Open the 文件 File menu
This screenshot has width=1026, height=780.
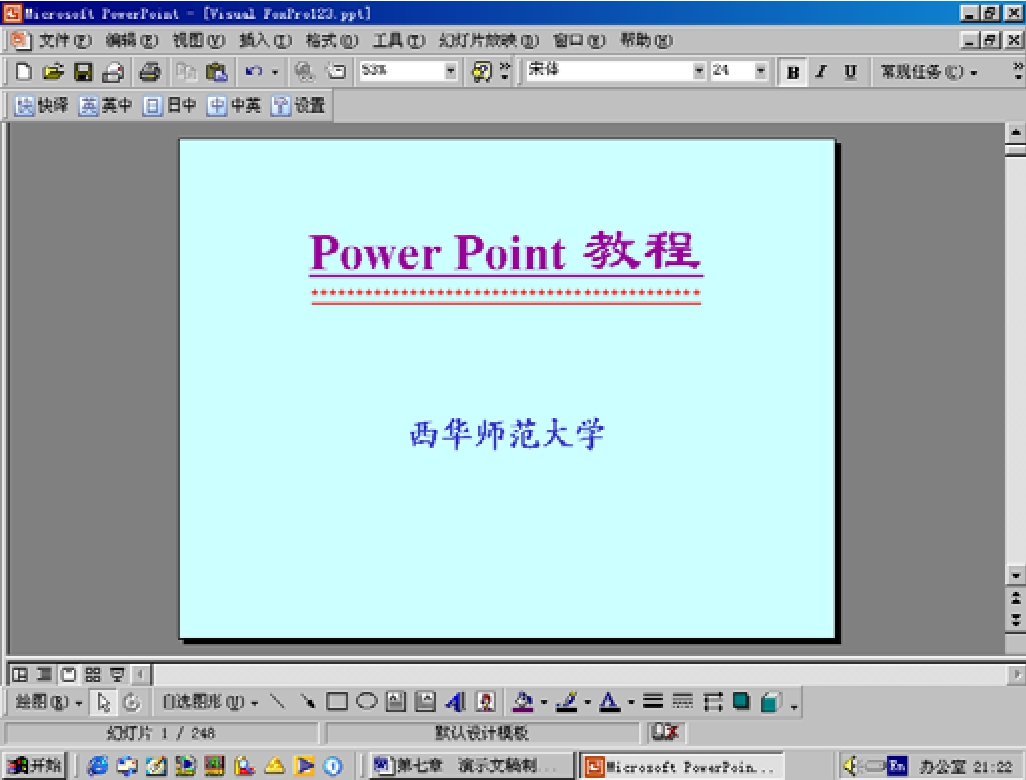coord(65,41)
